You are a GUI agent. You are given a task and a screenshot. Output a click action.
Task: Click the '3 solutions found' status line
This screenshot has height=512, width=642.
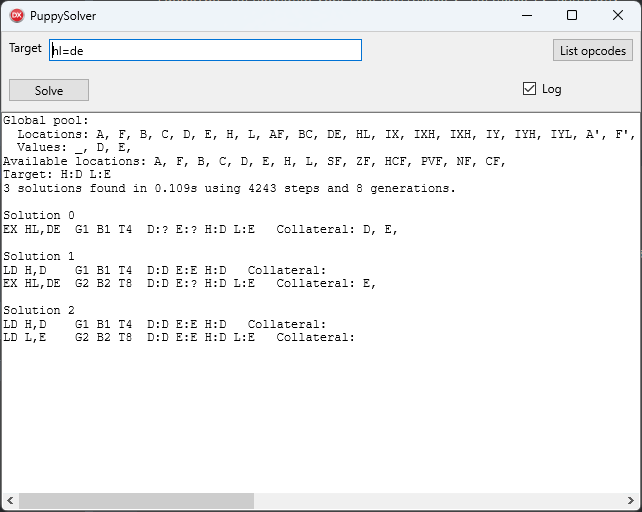pos(229,188)
